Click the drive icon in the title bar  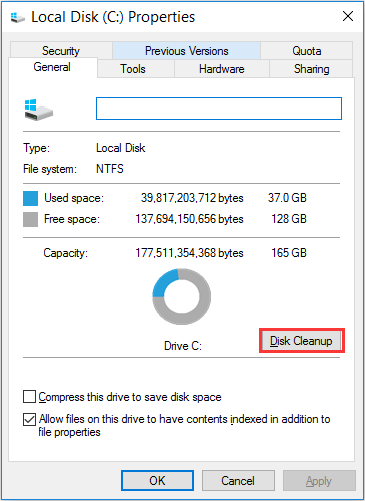click(17, 17)
